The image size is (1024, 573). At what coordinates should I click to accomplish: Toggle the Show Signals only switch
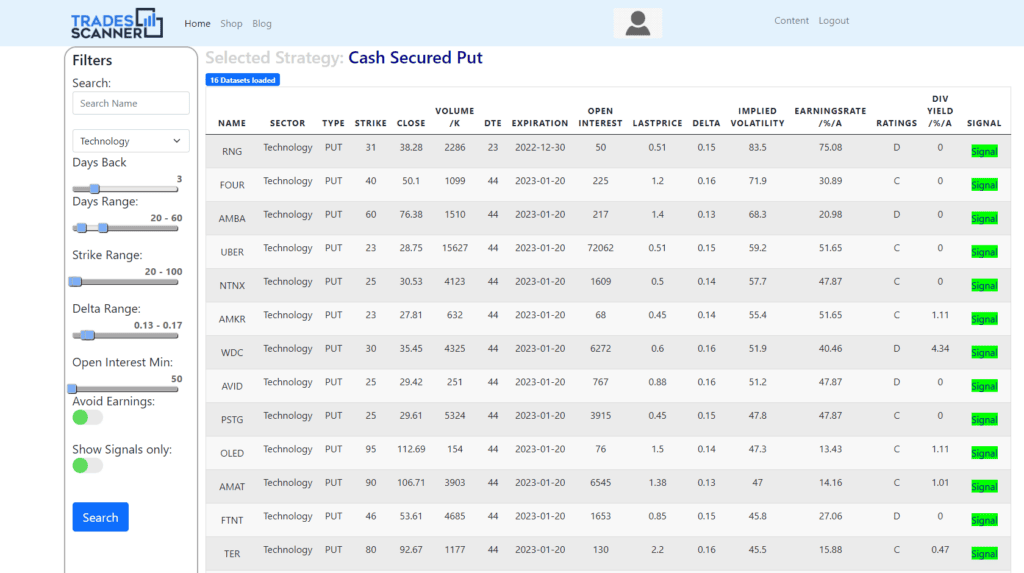point(88,465)
